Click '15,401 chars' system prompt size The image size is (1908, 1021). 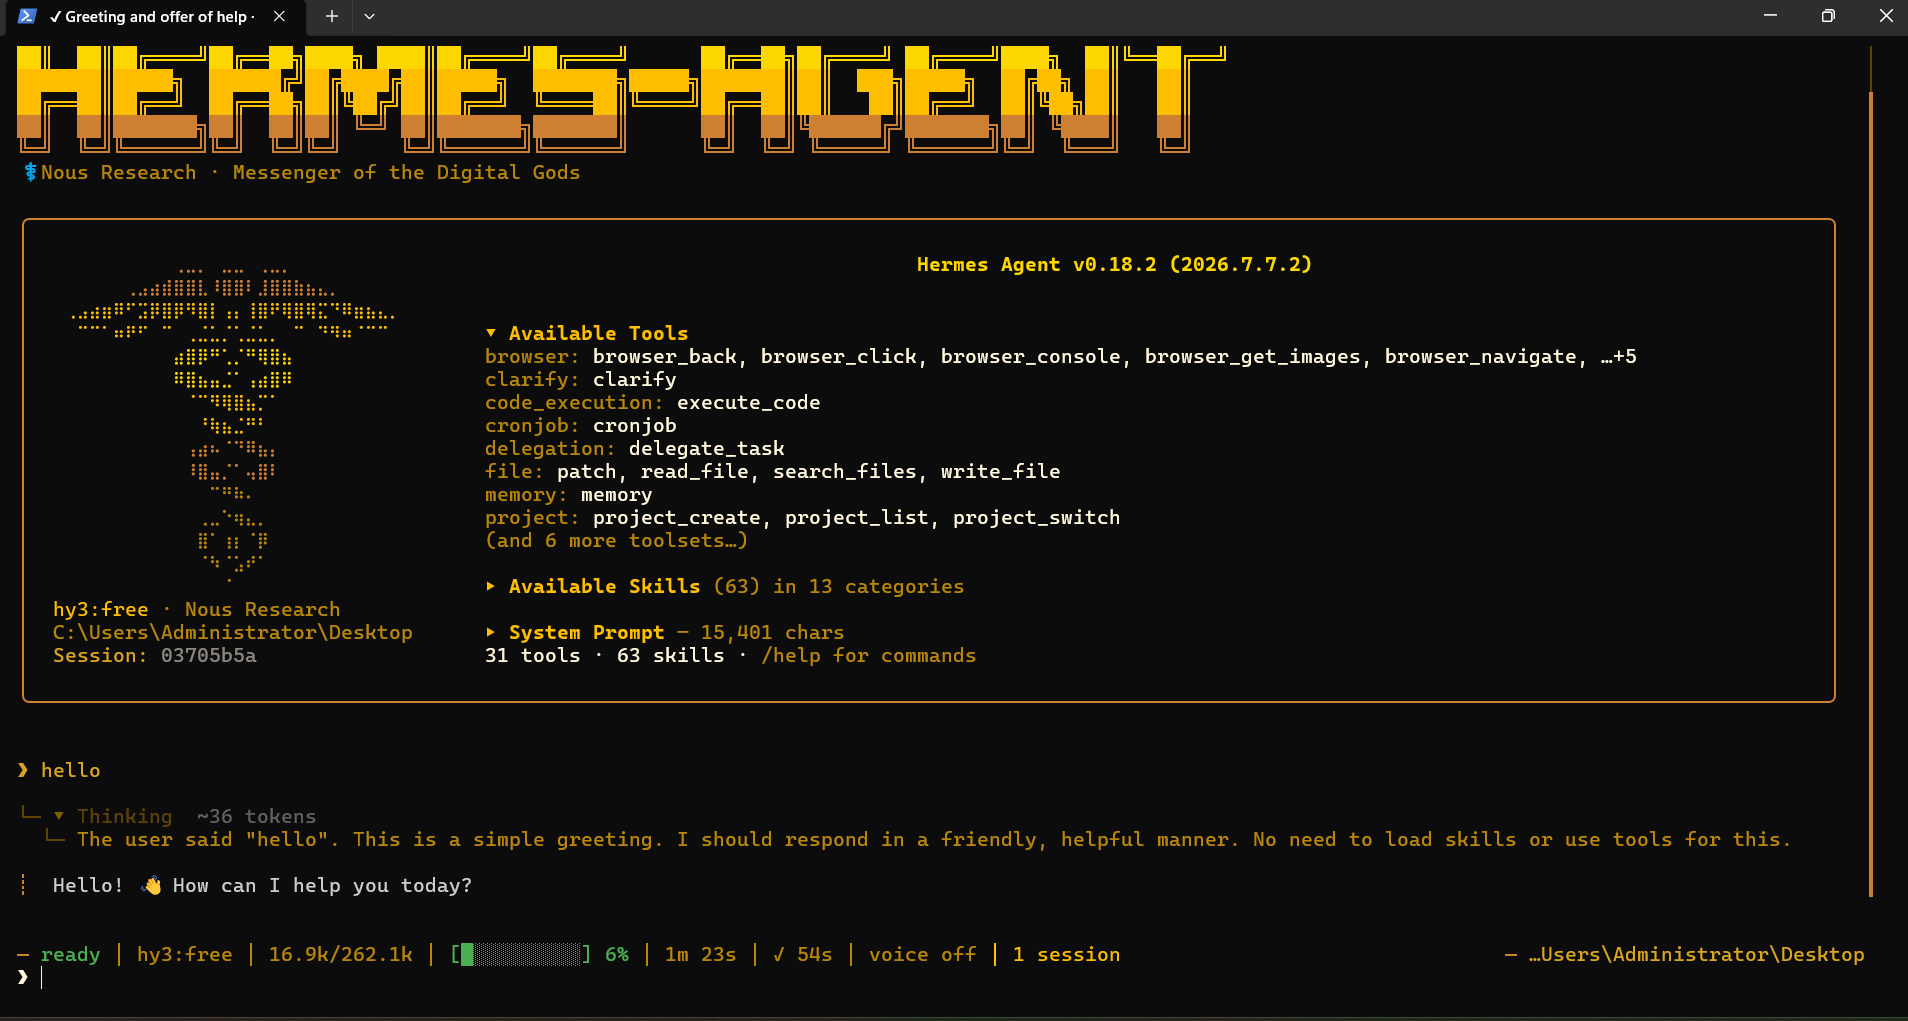point(773,633)
